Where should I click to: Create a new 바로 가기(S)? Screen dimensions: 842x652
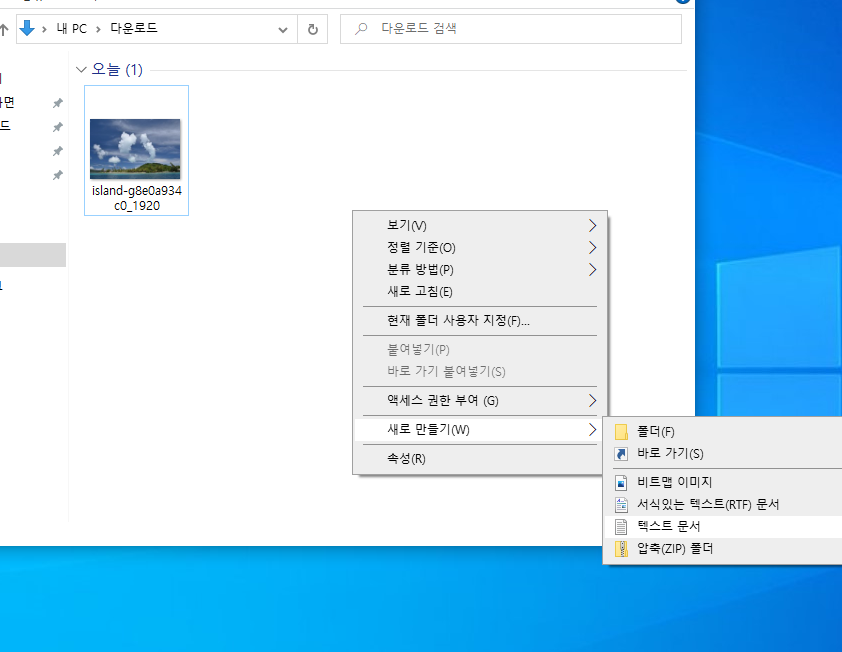723,454
